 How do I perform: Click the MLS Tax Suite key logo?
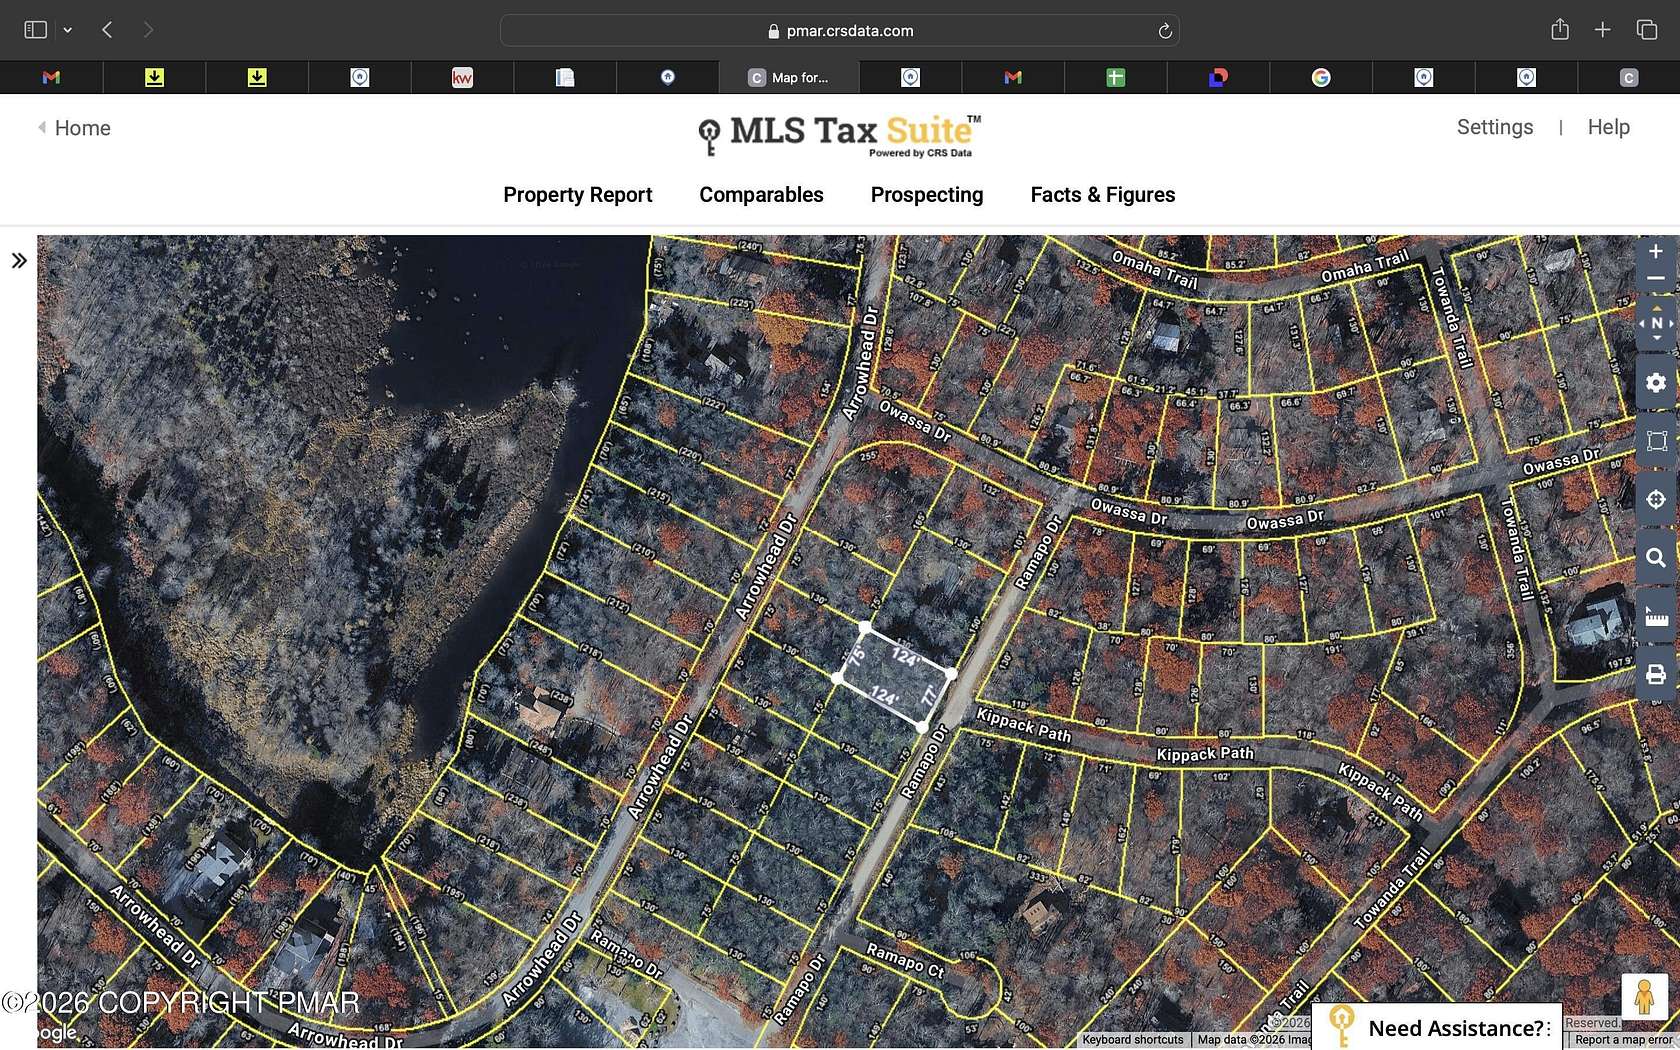pyautogui.click(x=710, y=135)
